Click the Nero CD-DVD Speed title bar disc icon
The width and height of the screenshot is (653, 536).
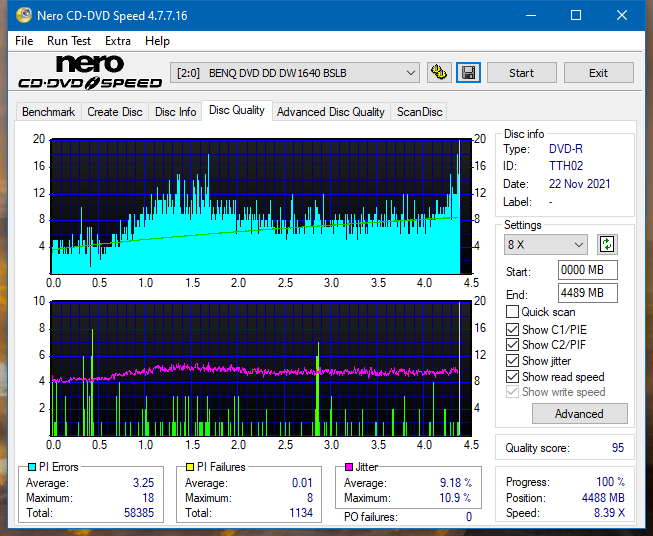click(23, 15)
